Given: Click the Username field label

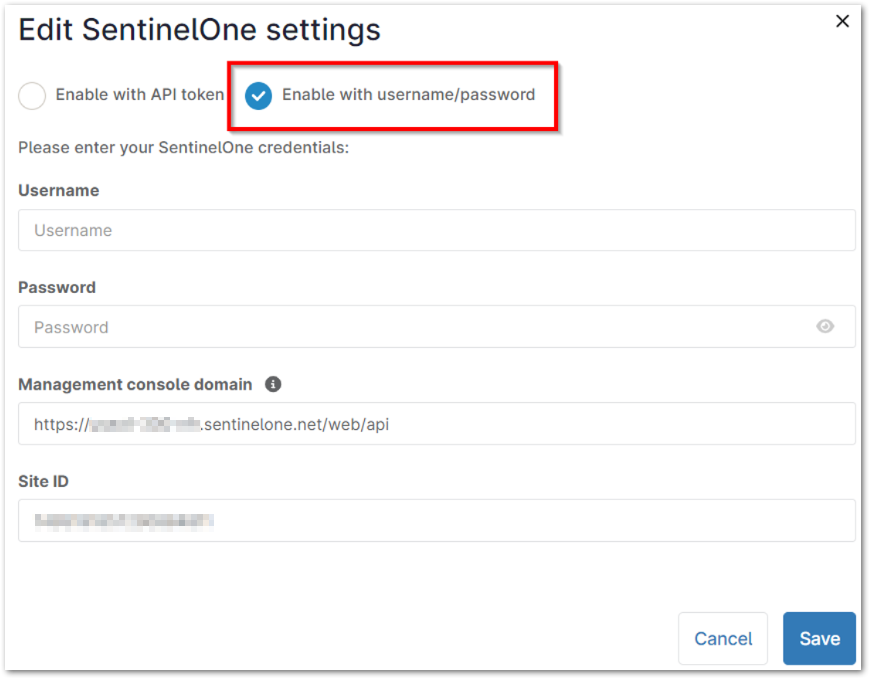Looking at the screenshot, I should [58, 190].
